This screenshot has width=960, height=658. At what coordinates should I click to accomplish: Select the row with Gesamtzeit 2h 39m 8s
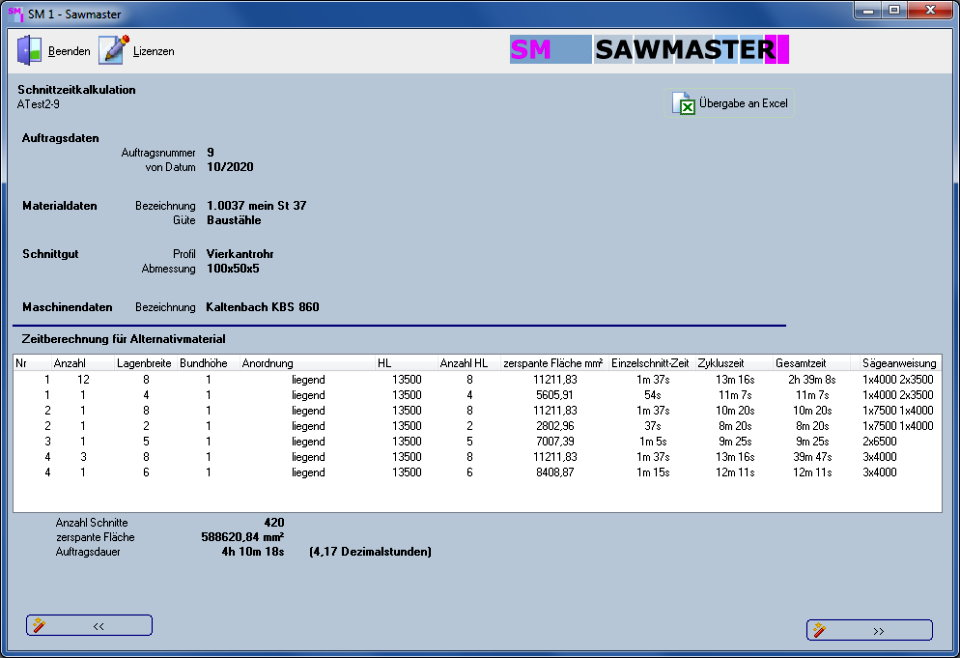click(x=477, y=379)
